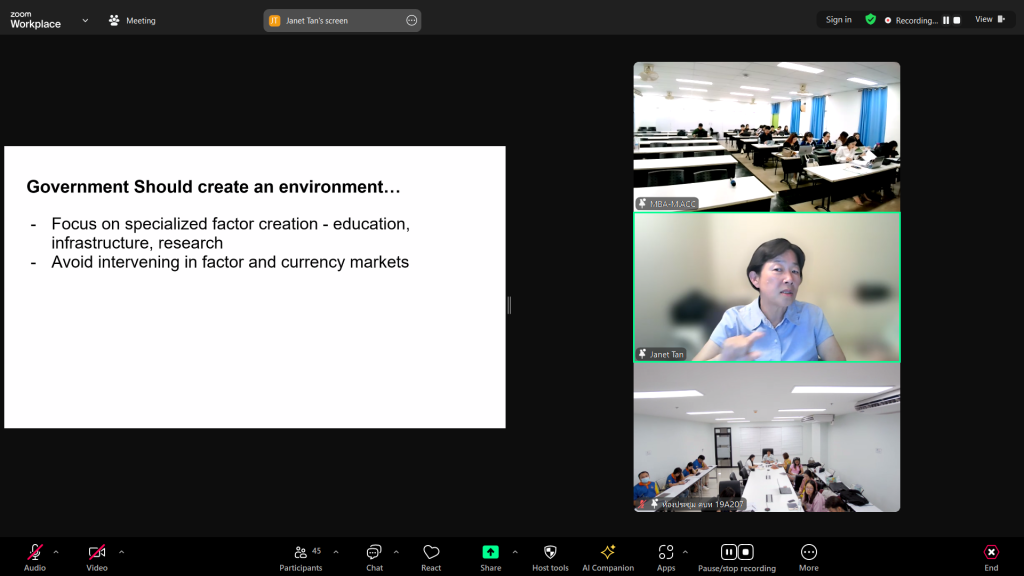
Task: Expand the video options arrow
Action: [121, 551]
